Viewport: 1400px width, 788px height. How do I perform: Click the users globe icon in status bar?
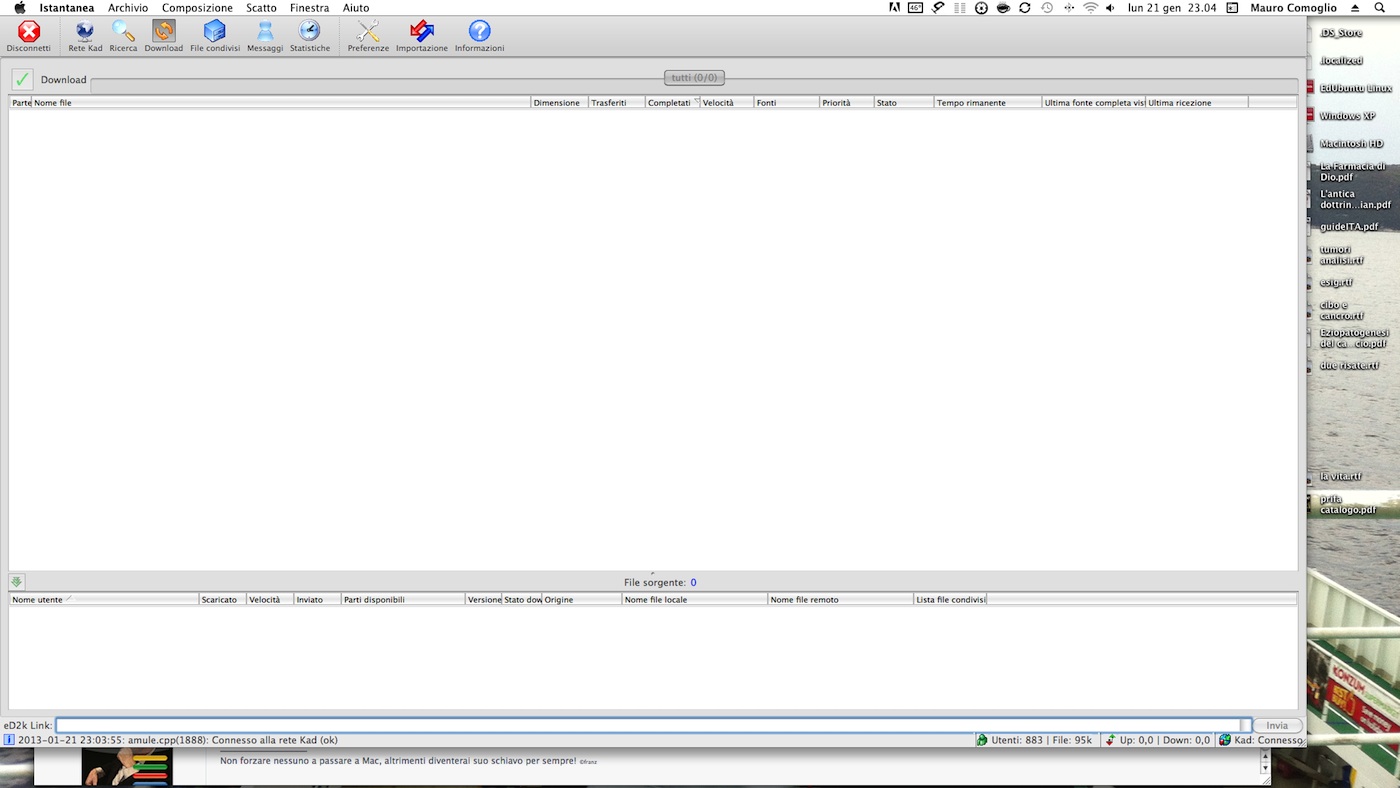(982, 740)
